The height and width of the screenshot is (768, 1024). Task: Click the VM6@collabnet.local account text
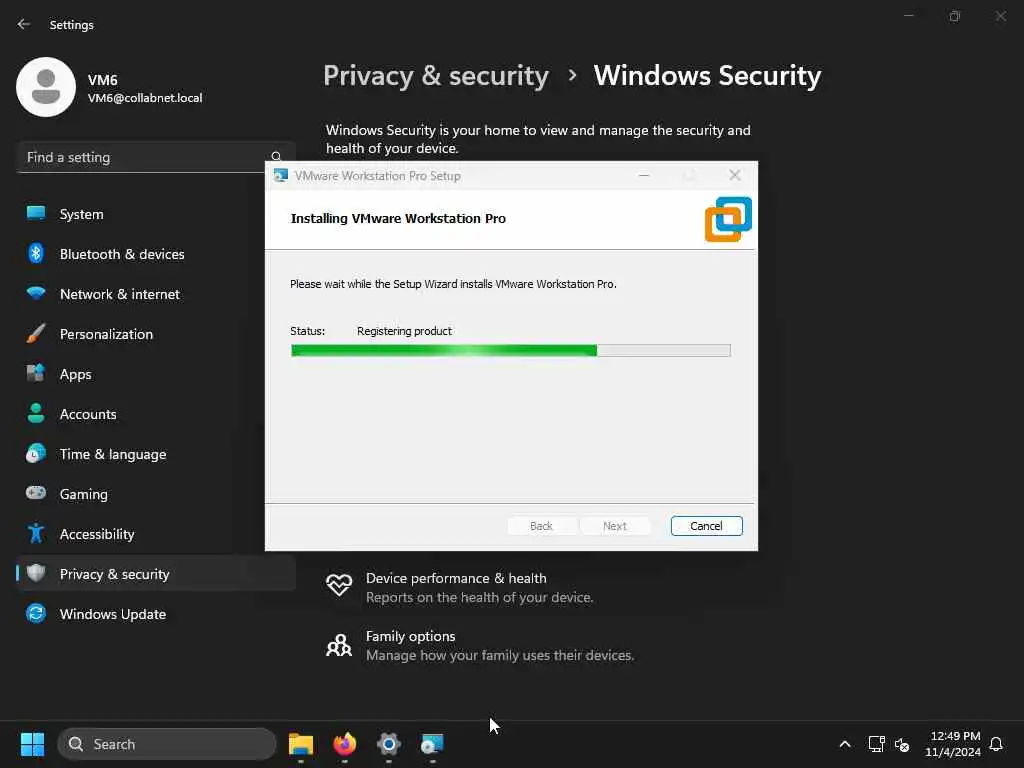(145, 98)
